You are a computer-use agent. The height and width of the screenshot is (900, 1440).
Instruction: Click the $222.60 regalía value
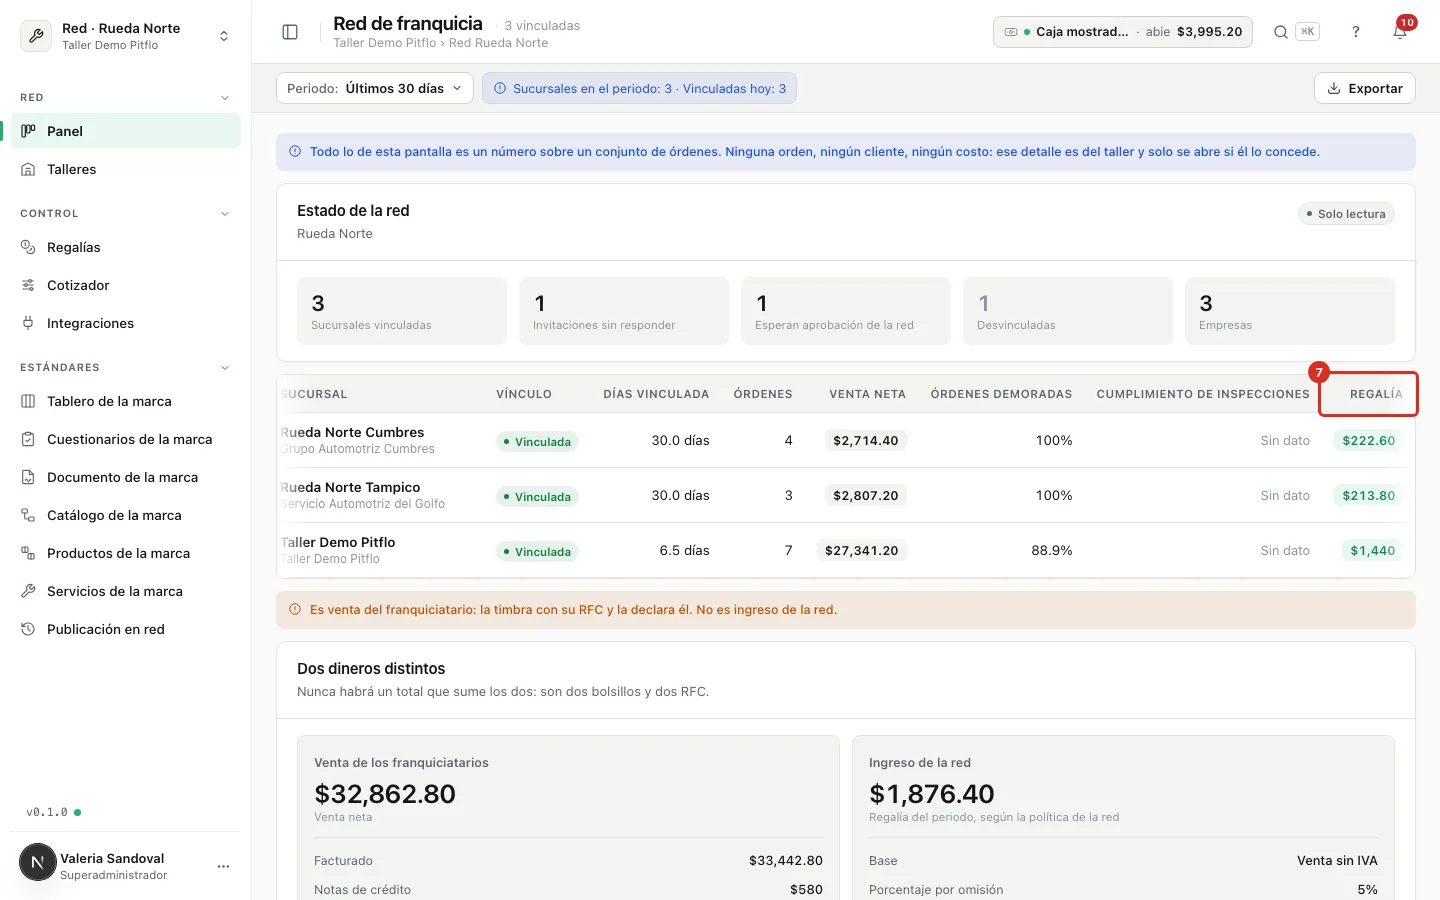tap(1368, 440)
